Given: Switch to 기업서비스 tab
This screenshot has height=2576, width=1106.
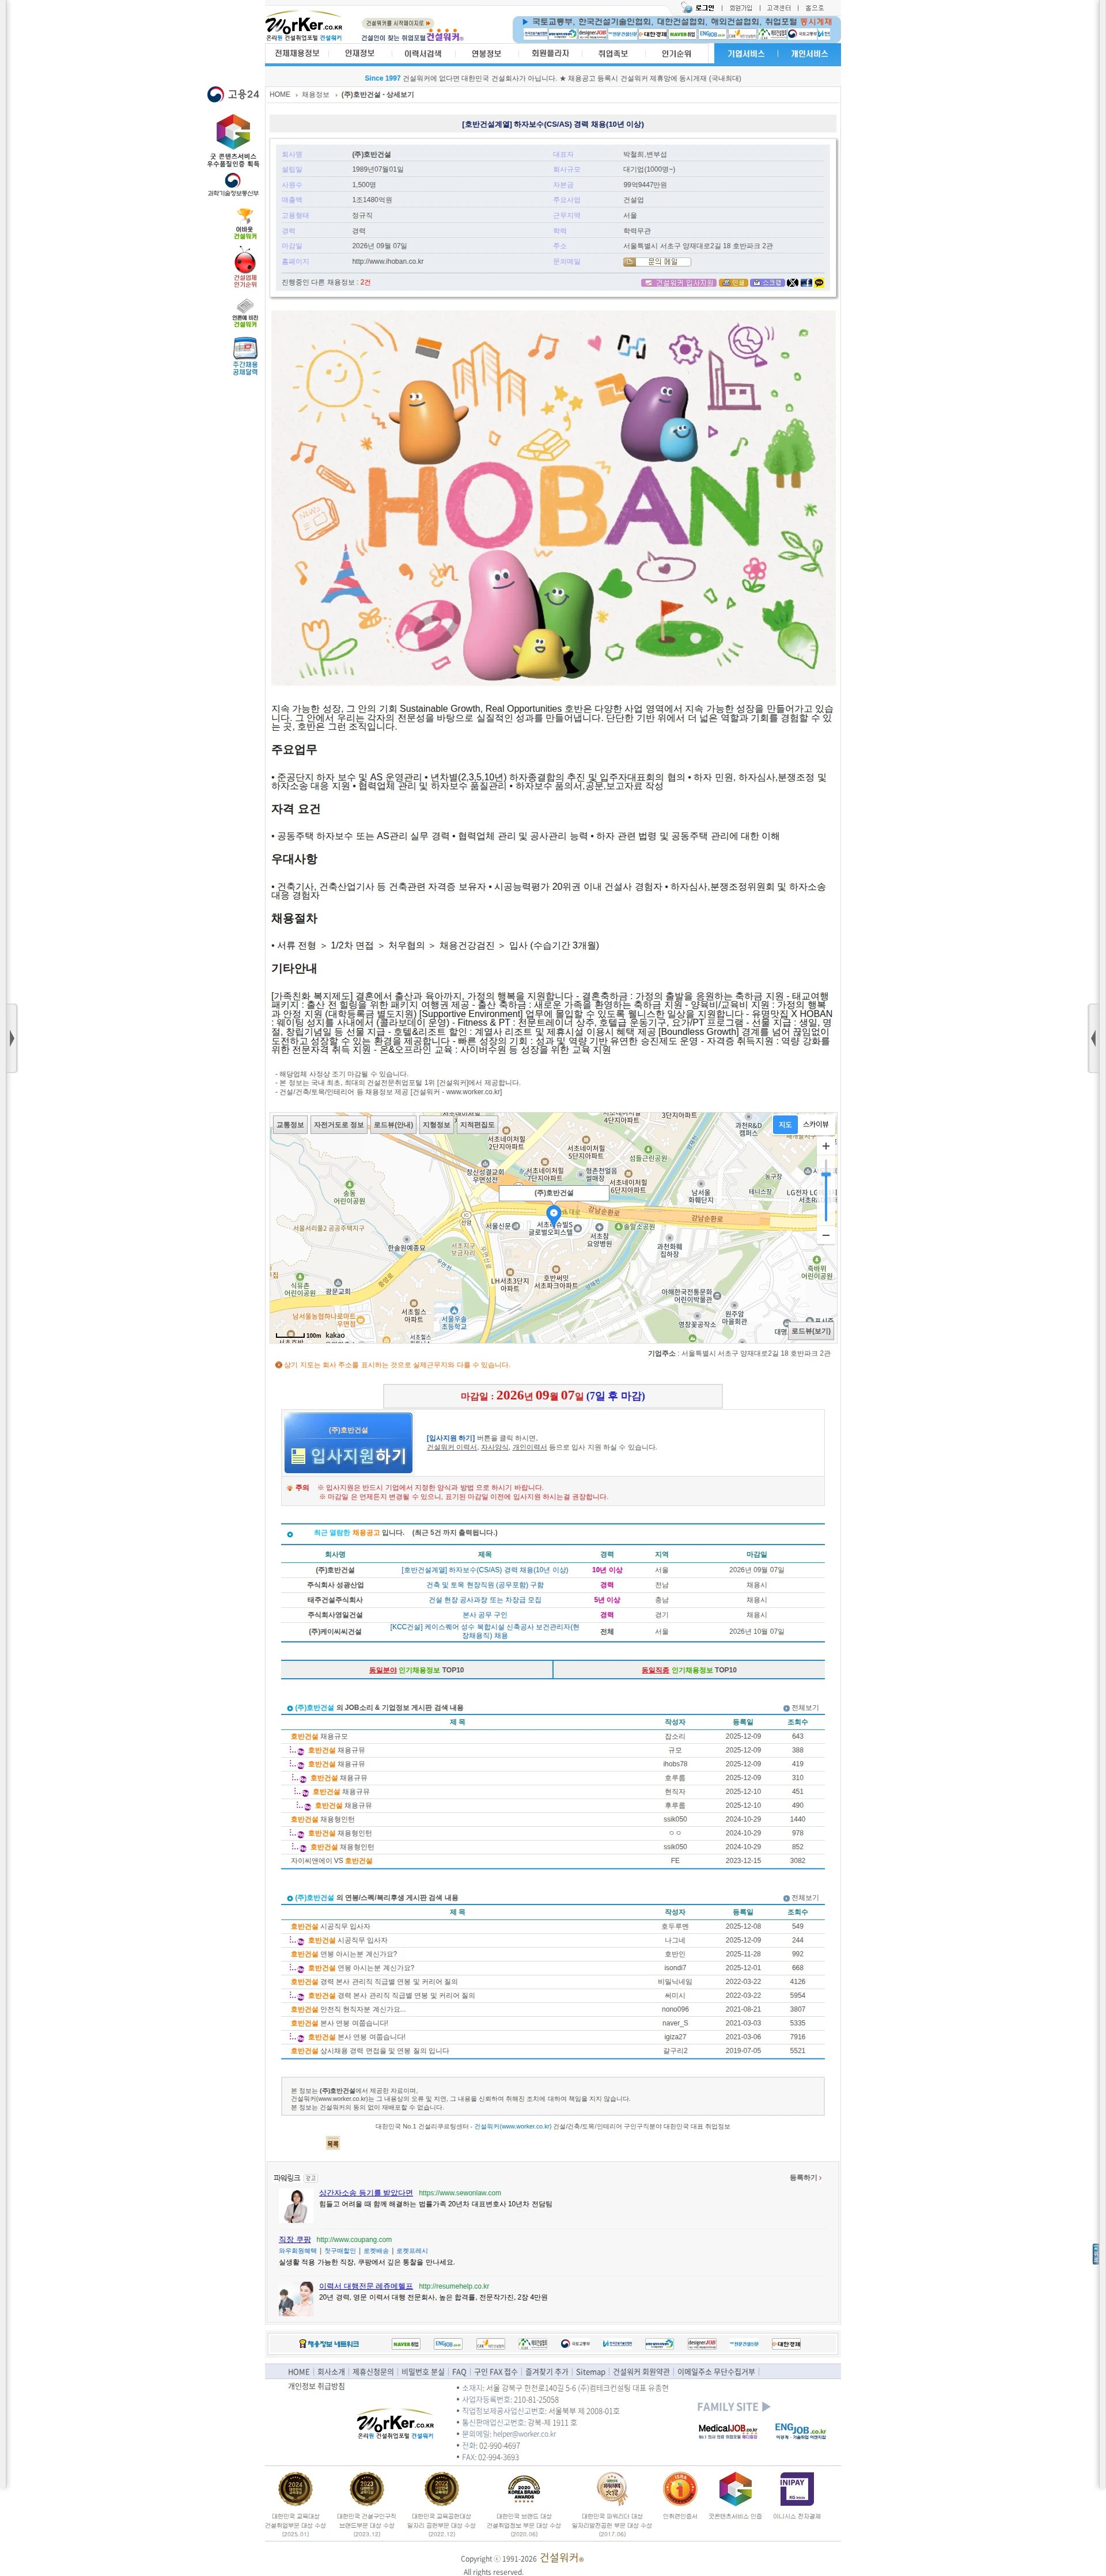Looking at the screenshot, I should (x=746, y=54).
